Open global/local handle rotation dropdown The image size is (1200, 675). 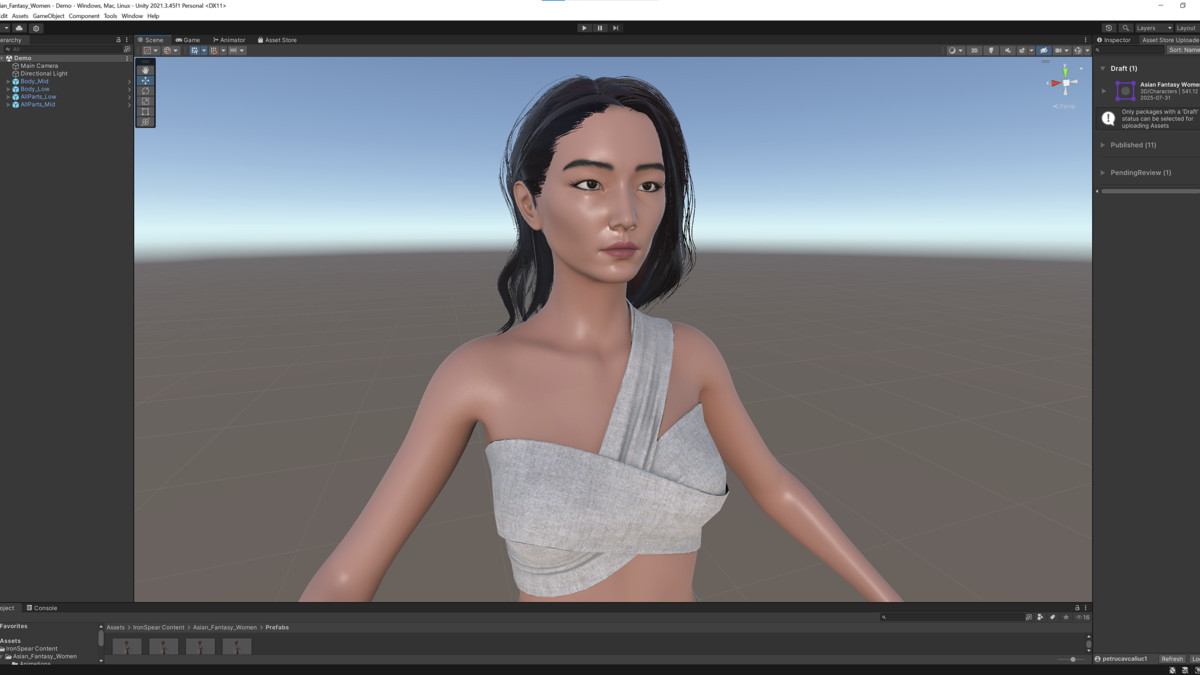point(170,50)
